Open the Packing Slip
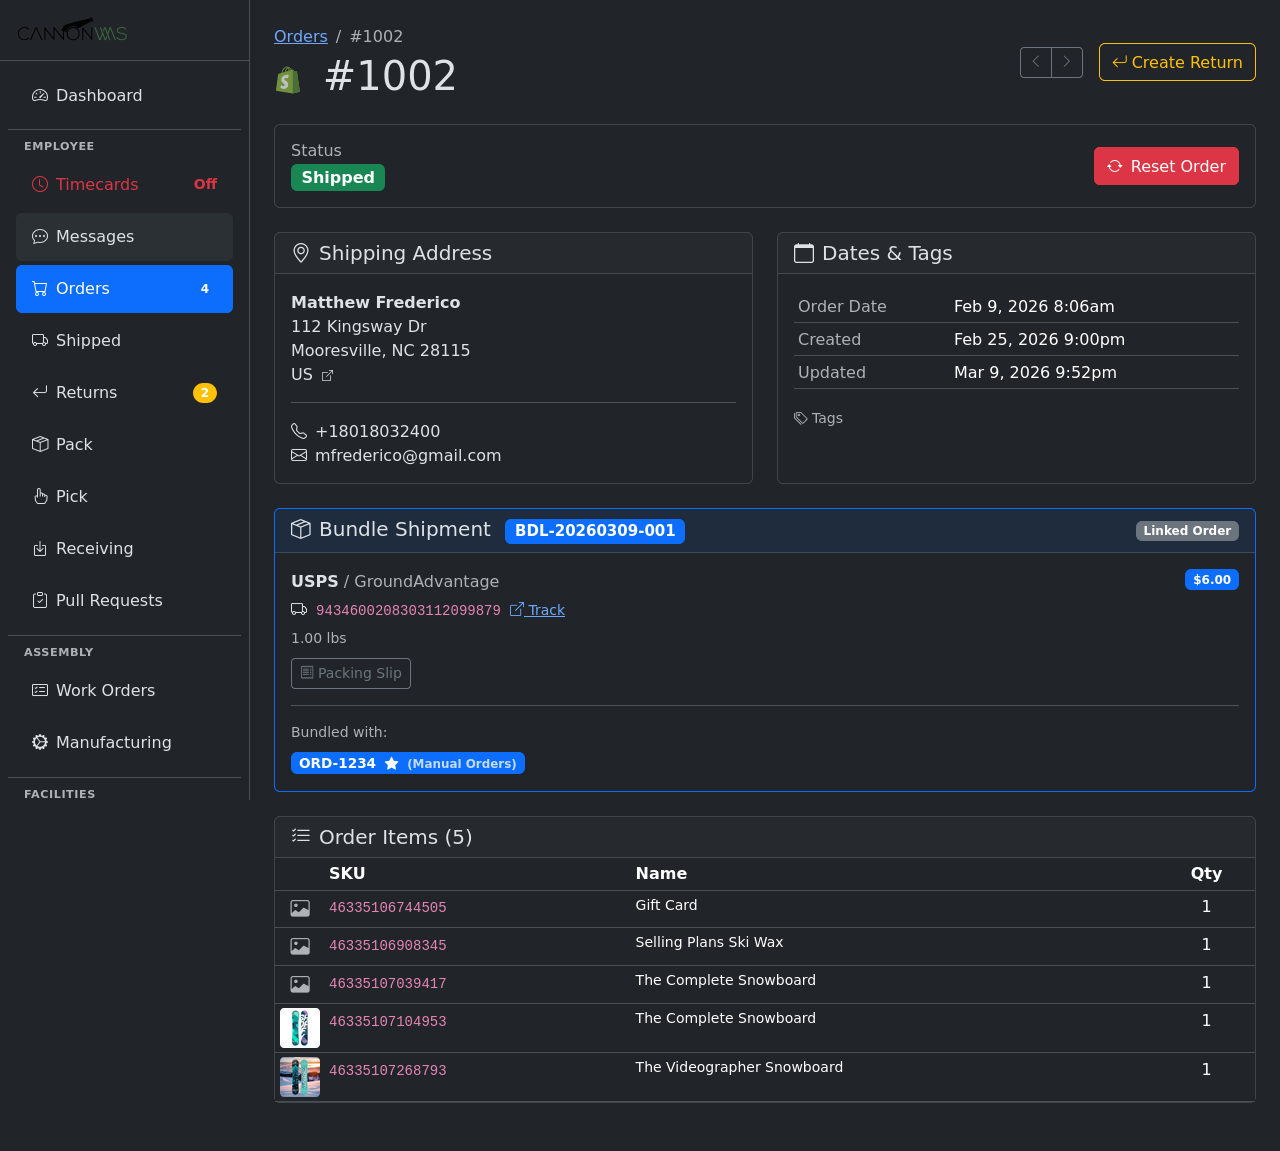1280x1151 pixels. click(x=351, y=673)
